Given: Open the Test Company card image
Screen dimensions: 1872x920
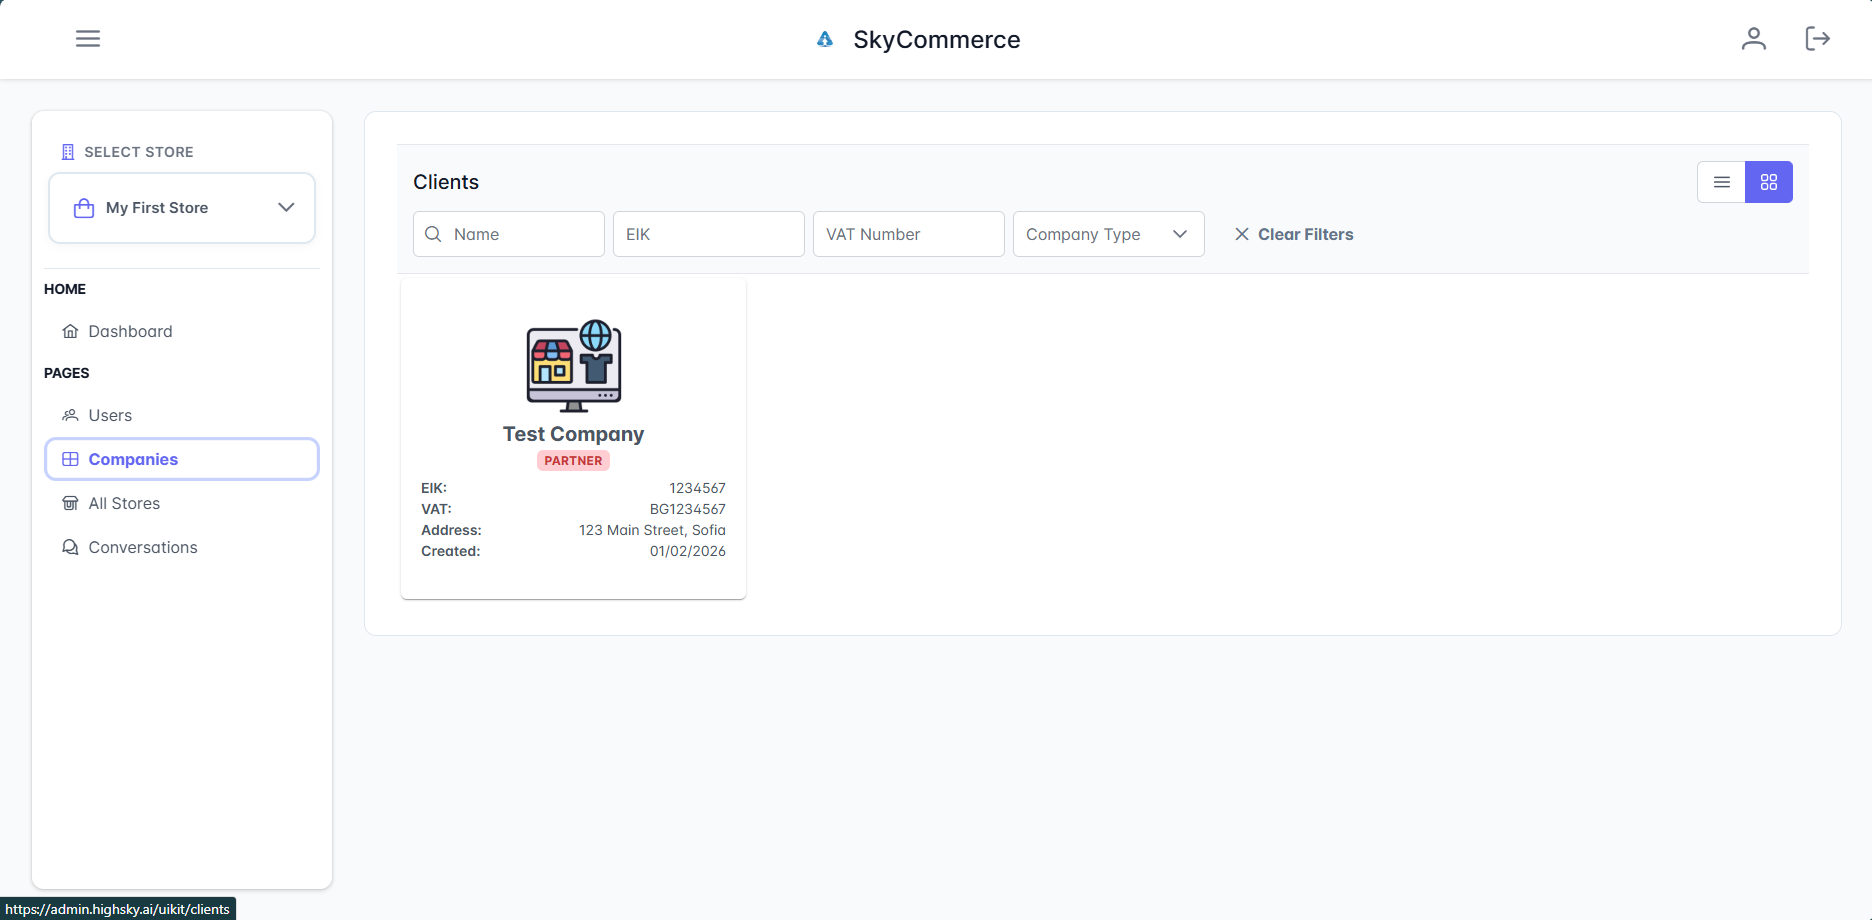Looking at the screenshot, I should click(x=574, y=366).
